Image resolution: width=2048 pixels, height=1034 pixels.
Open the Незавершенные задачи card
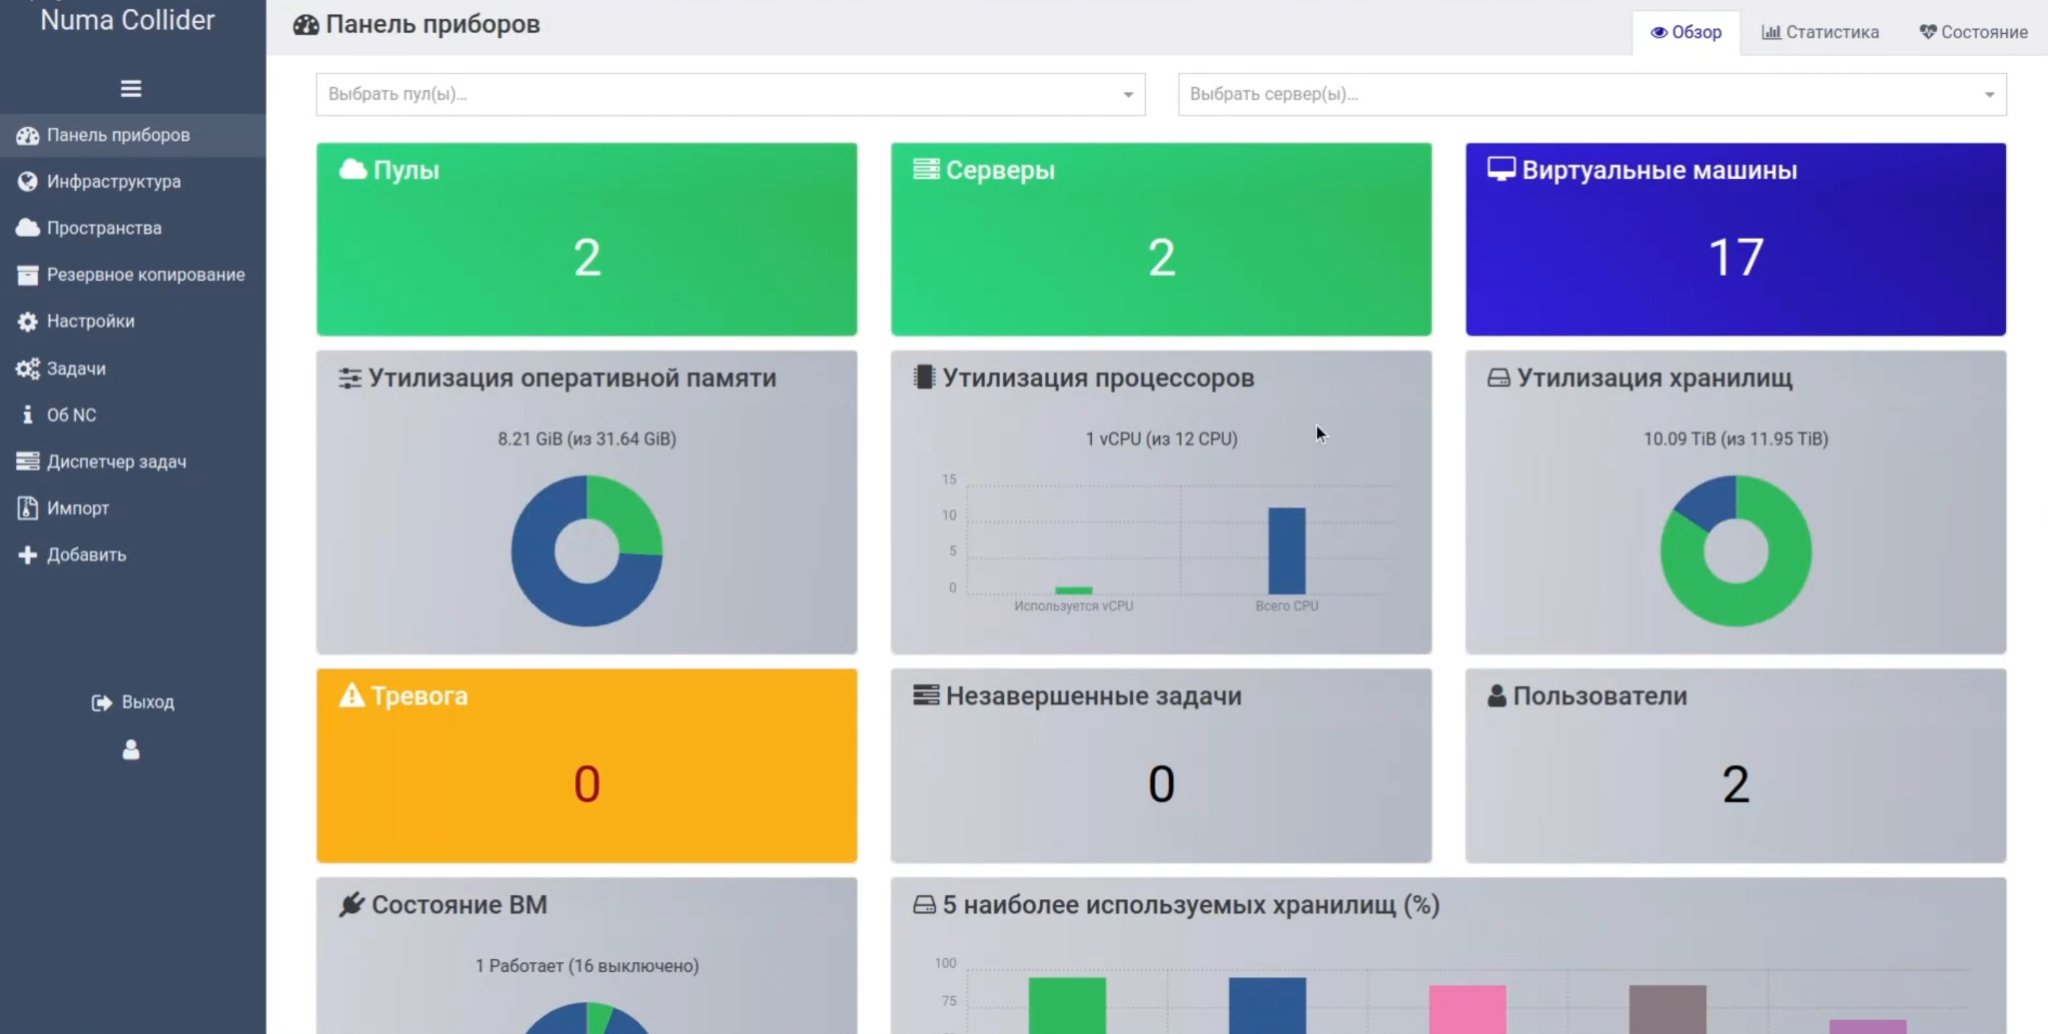1161,765
